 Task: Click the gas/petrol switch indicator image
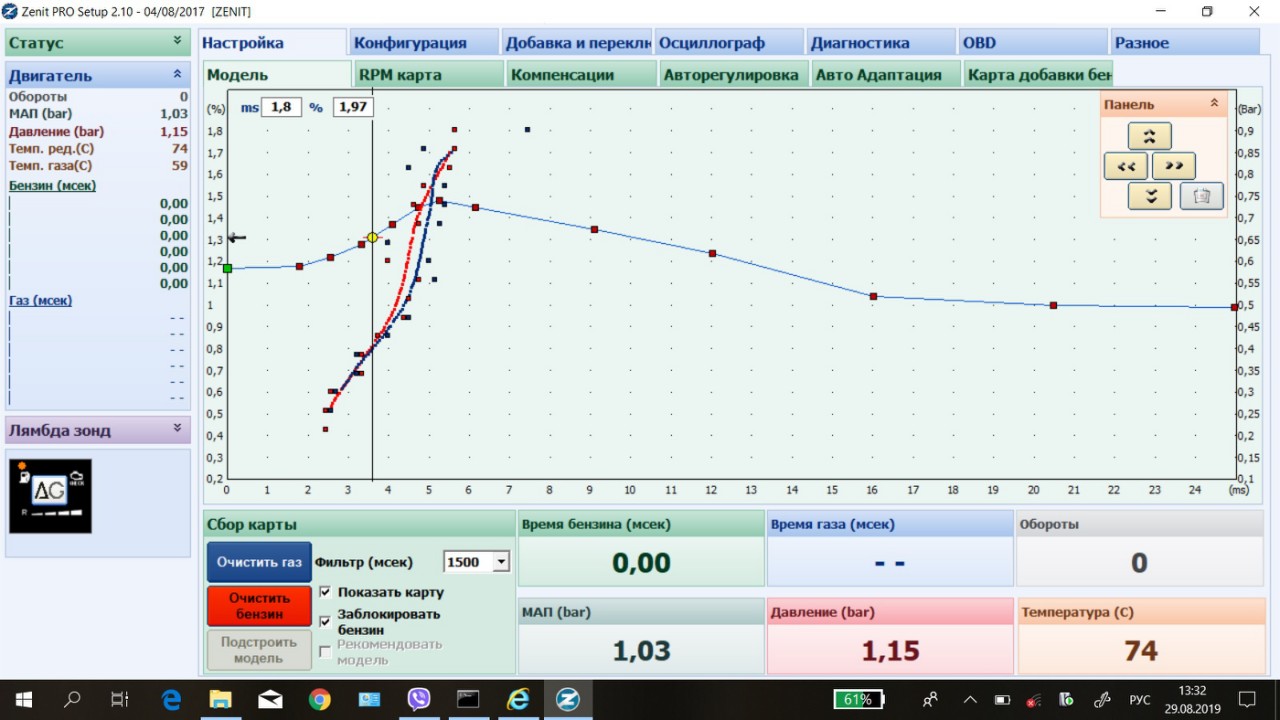(x=50, y=496)
